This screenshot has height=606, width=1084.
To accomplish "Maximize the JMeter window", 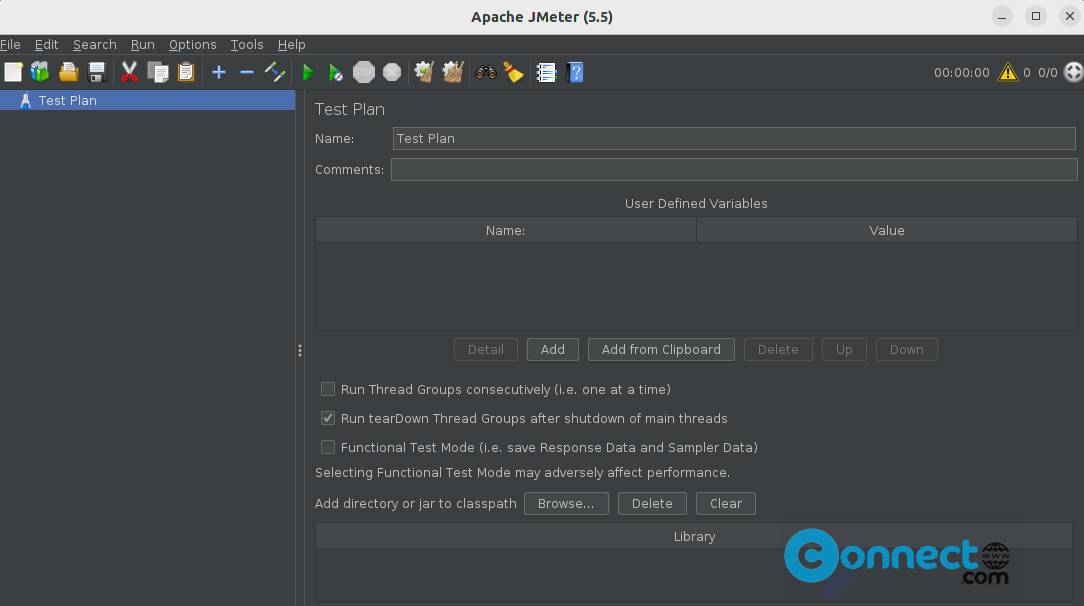I will point(1036,16).
